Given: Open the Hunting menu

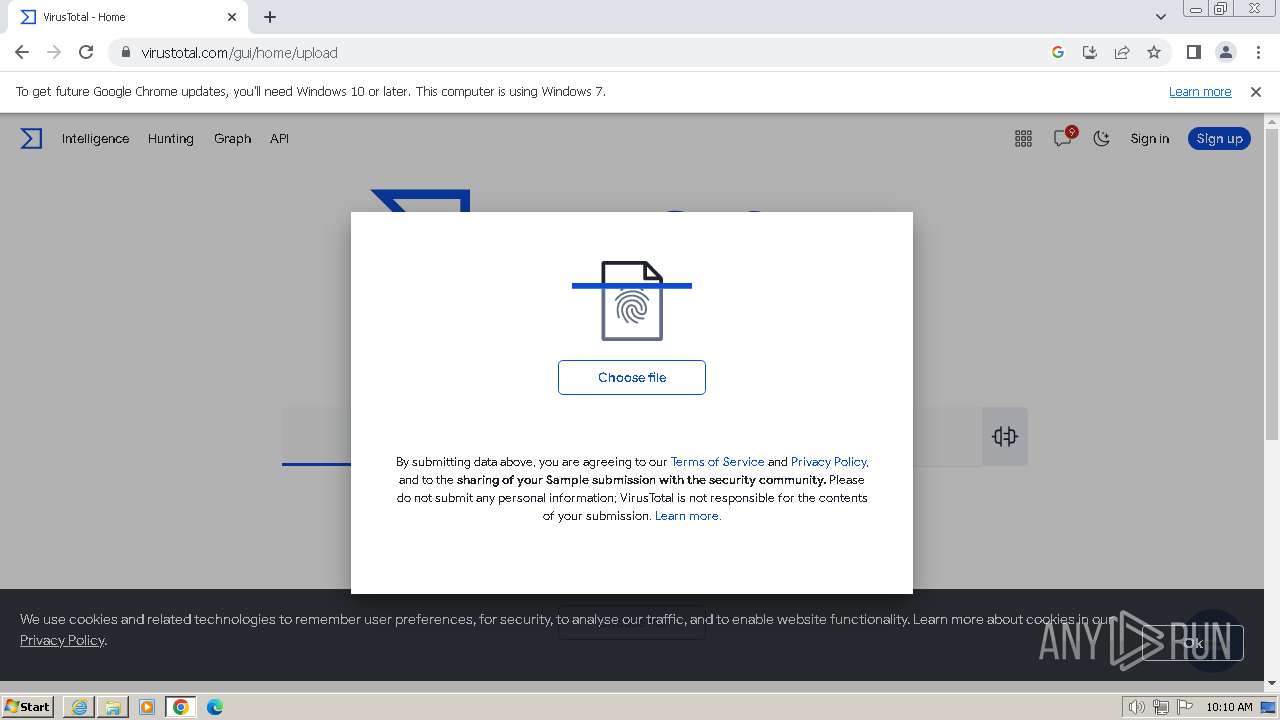Looking at the screenshot, I should 171,139.
